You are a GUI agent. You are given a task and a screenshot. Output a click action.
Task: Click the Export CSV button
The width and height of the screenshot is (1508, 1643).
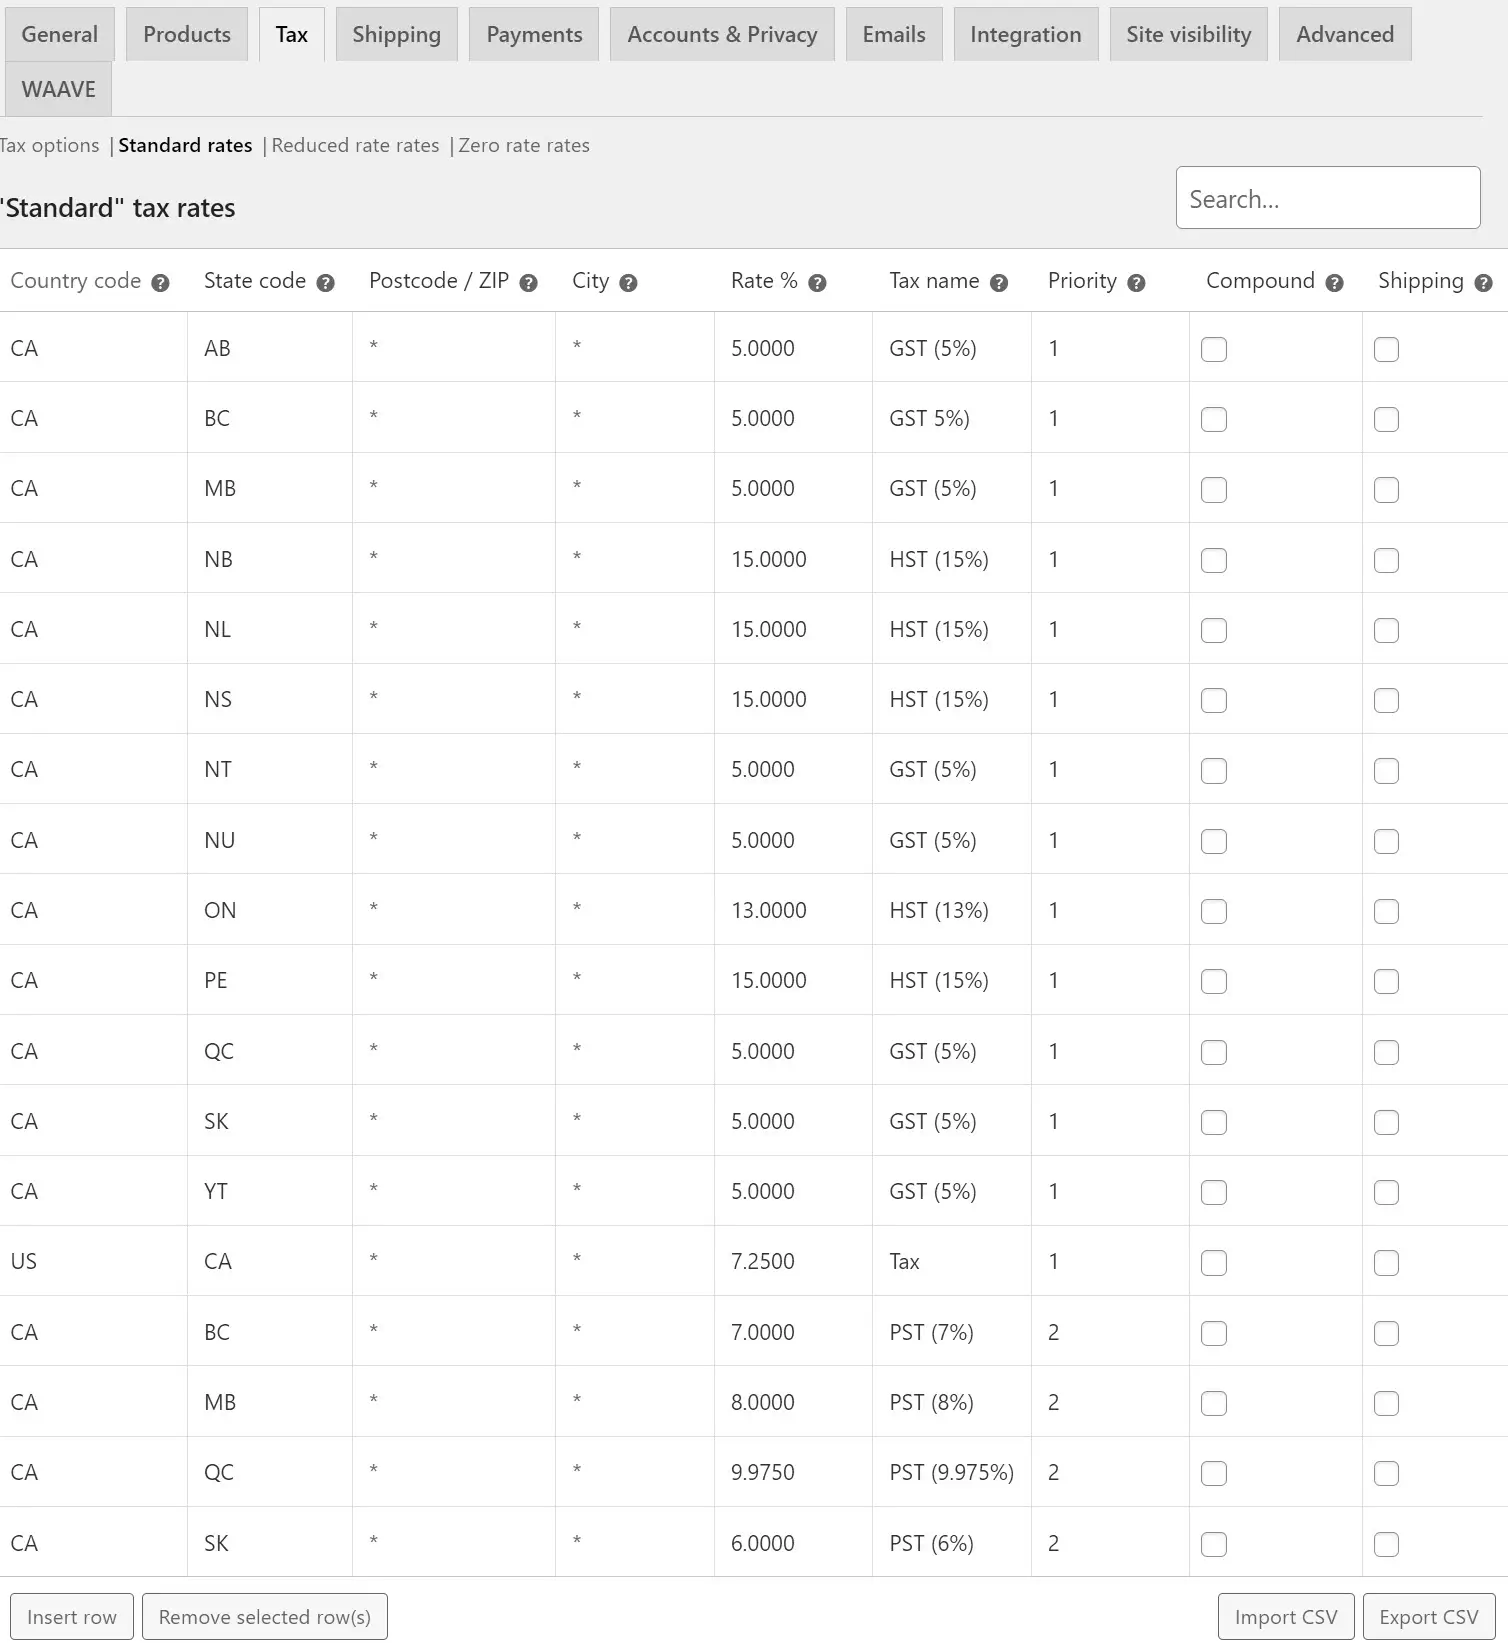coord(1428,1617)
